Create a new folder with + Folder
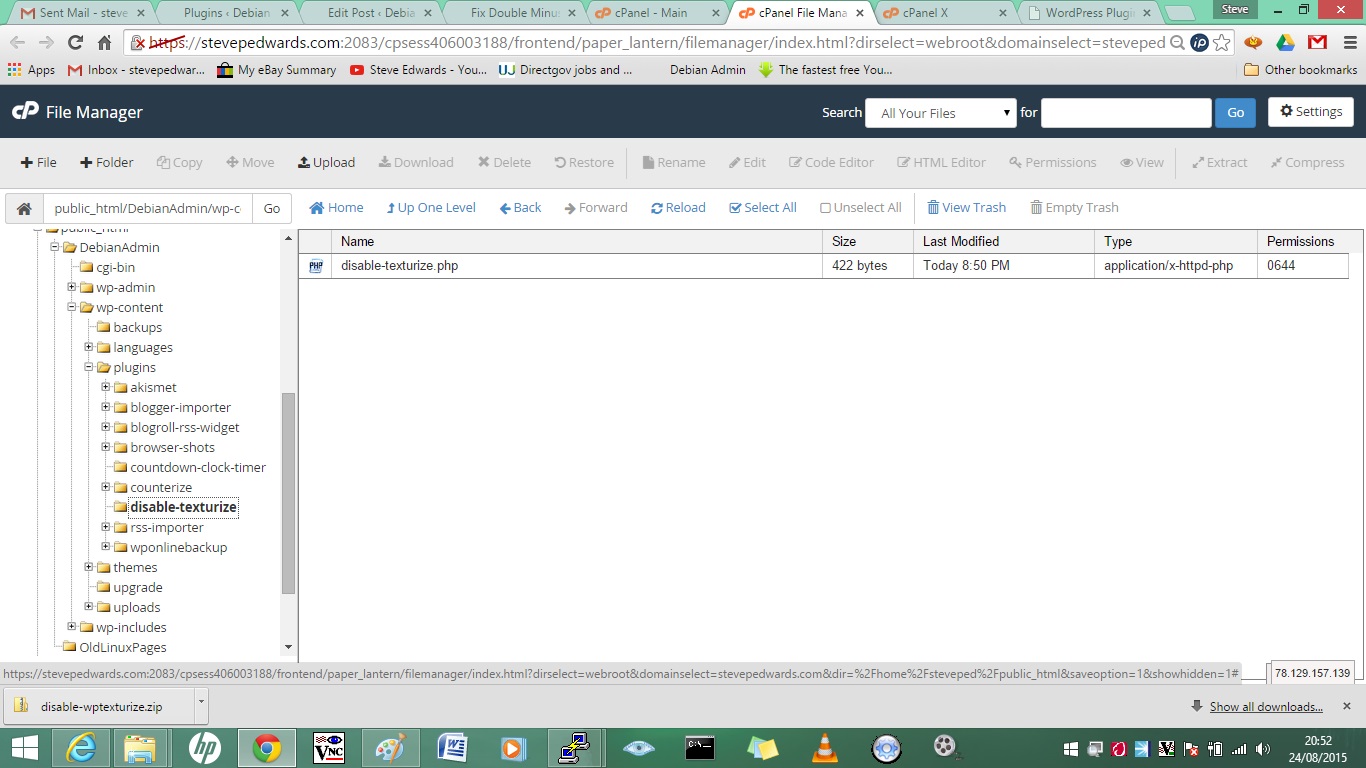This screenshot has width=1366, height=768. tap(107, 162)
